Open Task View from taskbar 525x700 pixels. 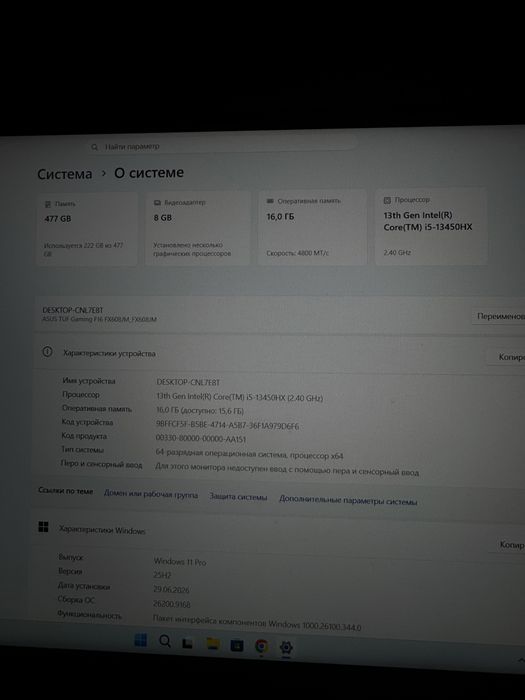pos(188,643)
